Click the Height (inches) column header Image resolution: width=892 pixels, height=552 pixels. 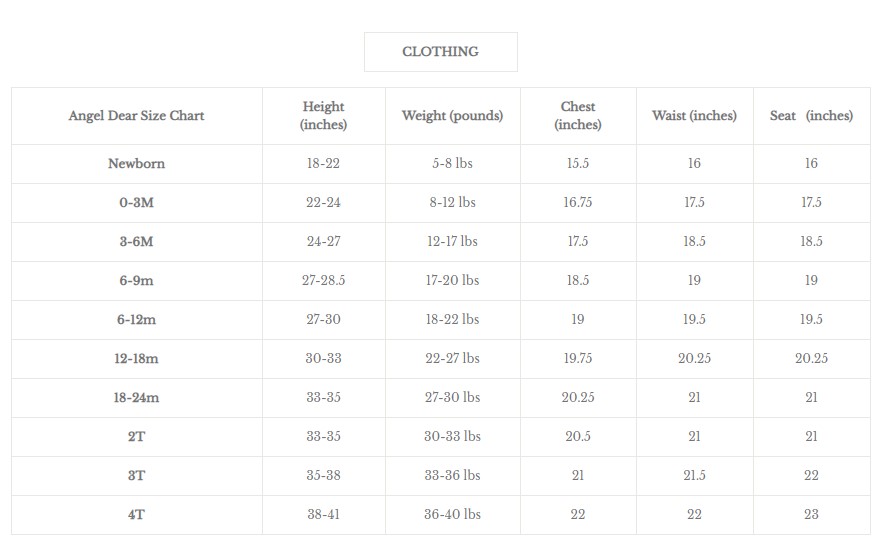tap(323, 116)
